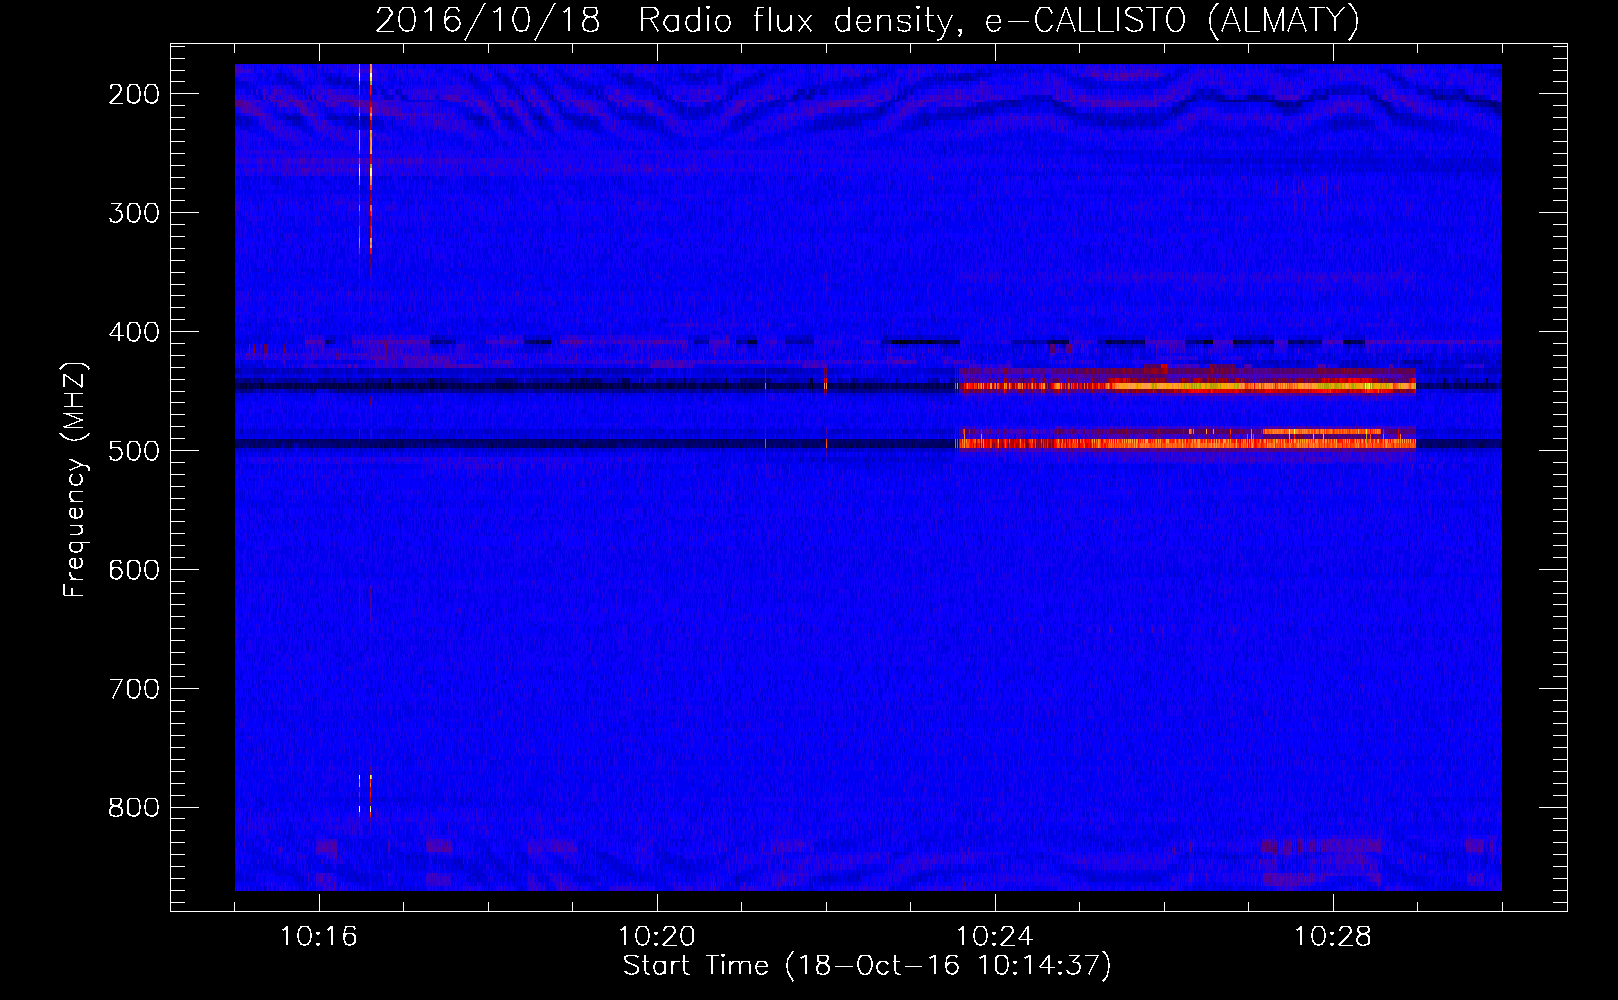The width and height of the screenshot is (1618, 1000).
Task: Click the plot title text for 2016/10/18
Action: point(867,20)
